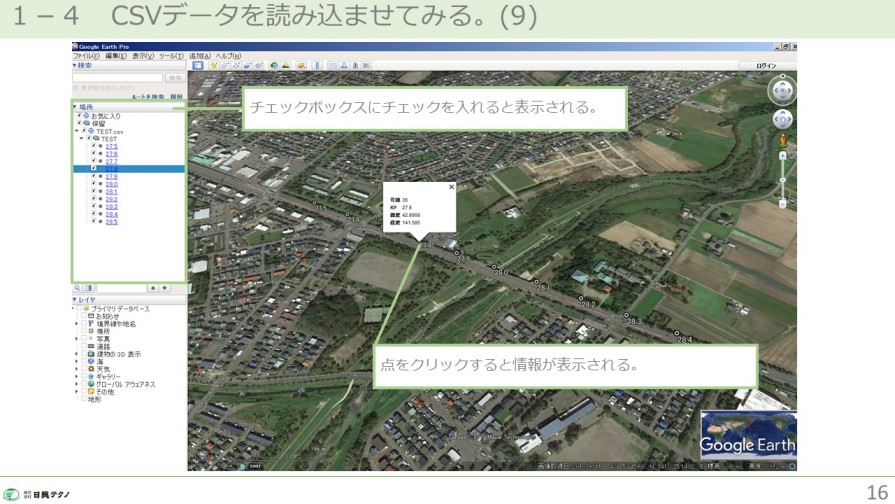Select the 28.0 placemark link
895x504 pixels.
point(111,184)
